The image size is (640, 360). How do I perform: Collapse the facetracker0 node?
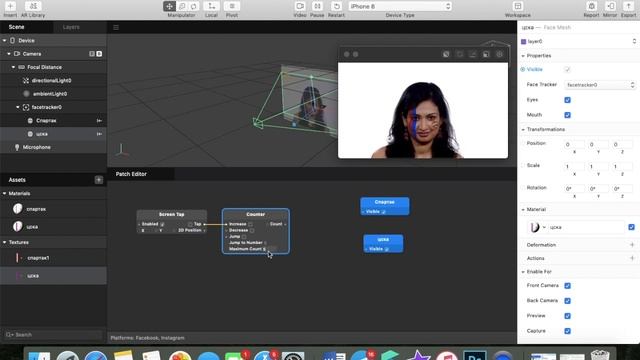pyautogui.click(x=18, y=107)
